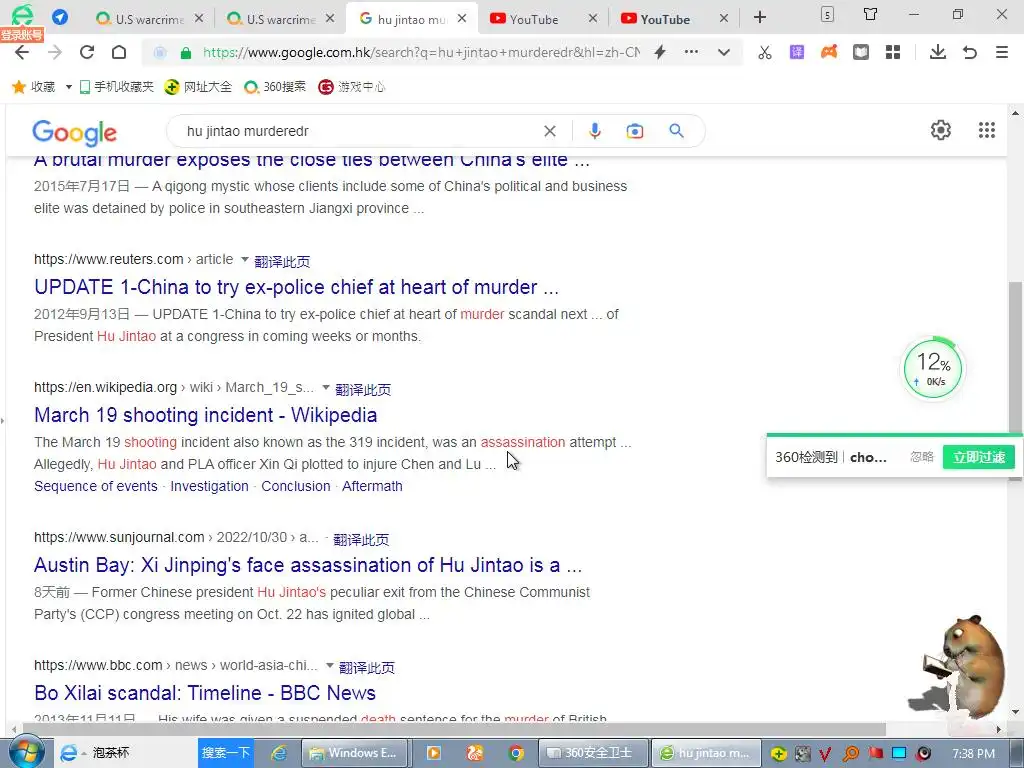Click 搜索一下 taskbar search button

tap(225, 753)
